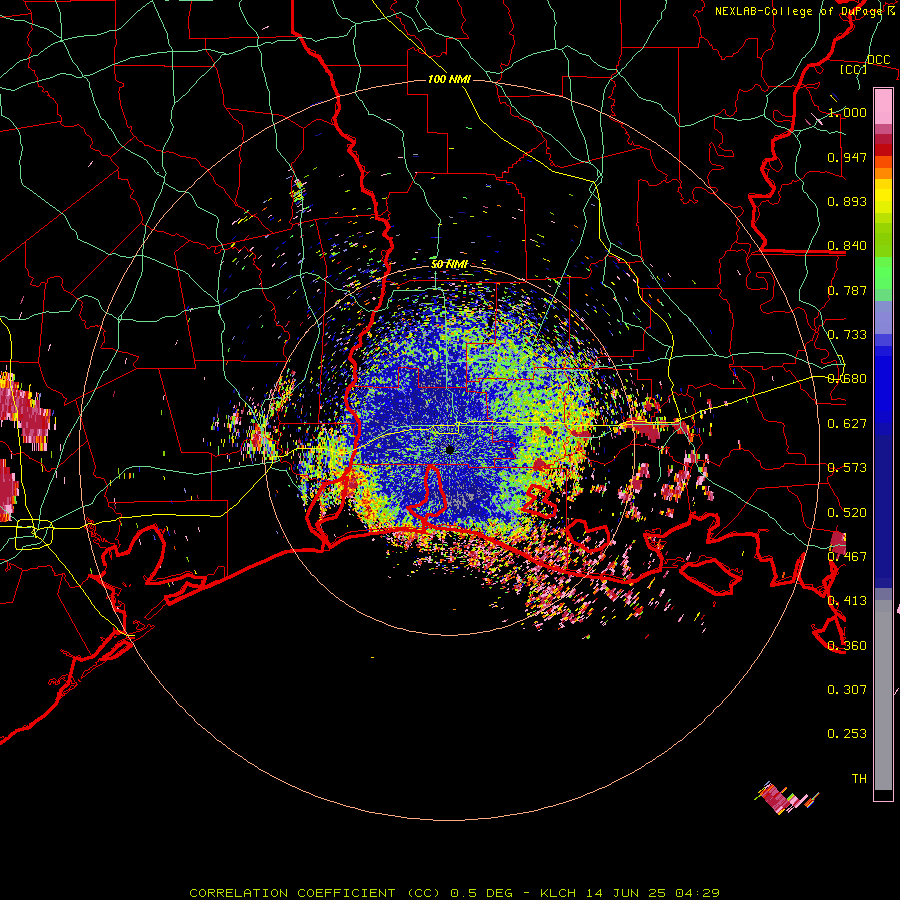Pick the pink segment atop the color bar

[883, 106]
